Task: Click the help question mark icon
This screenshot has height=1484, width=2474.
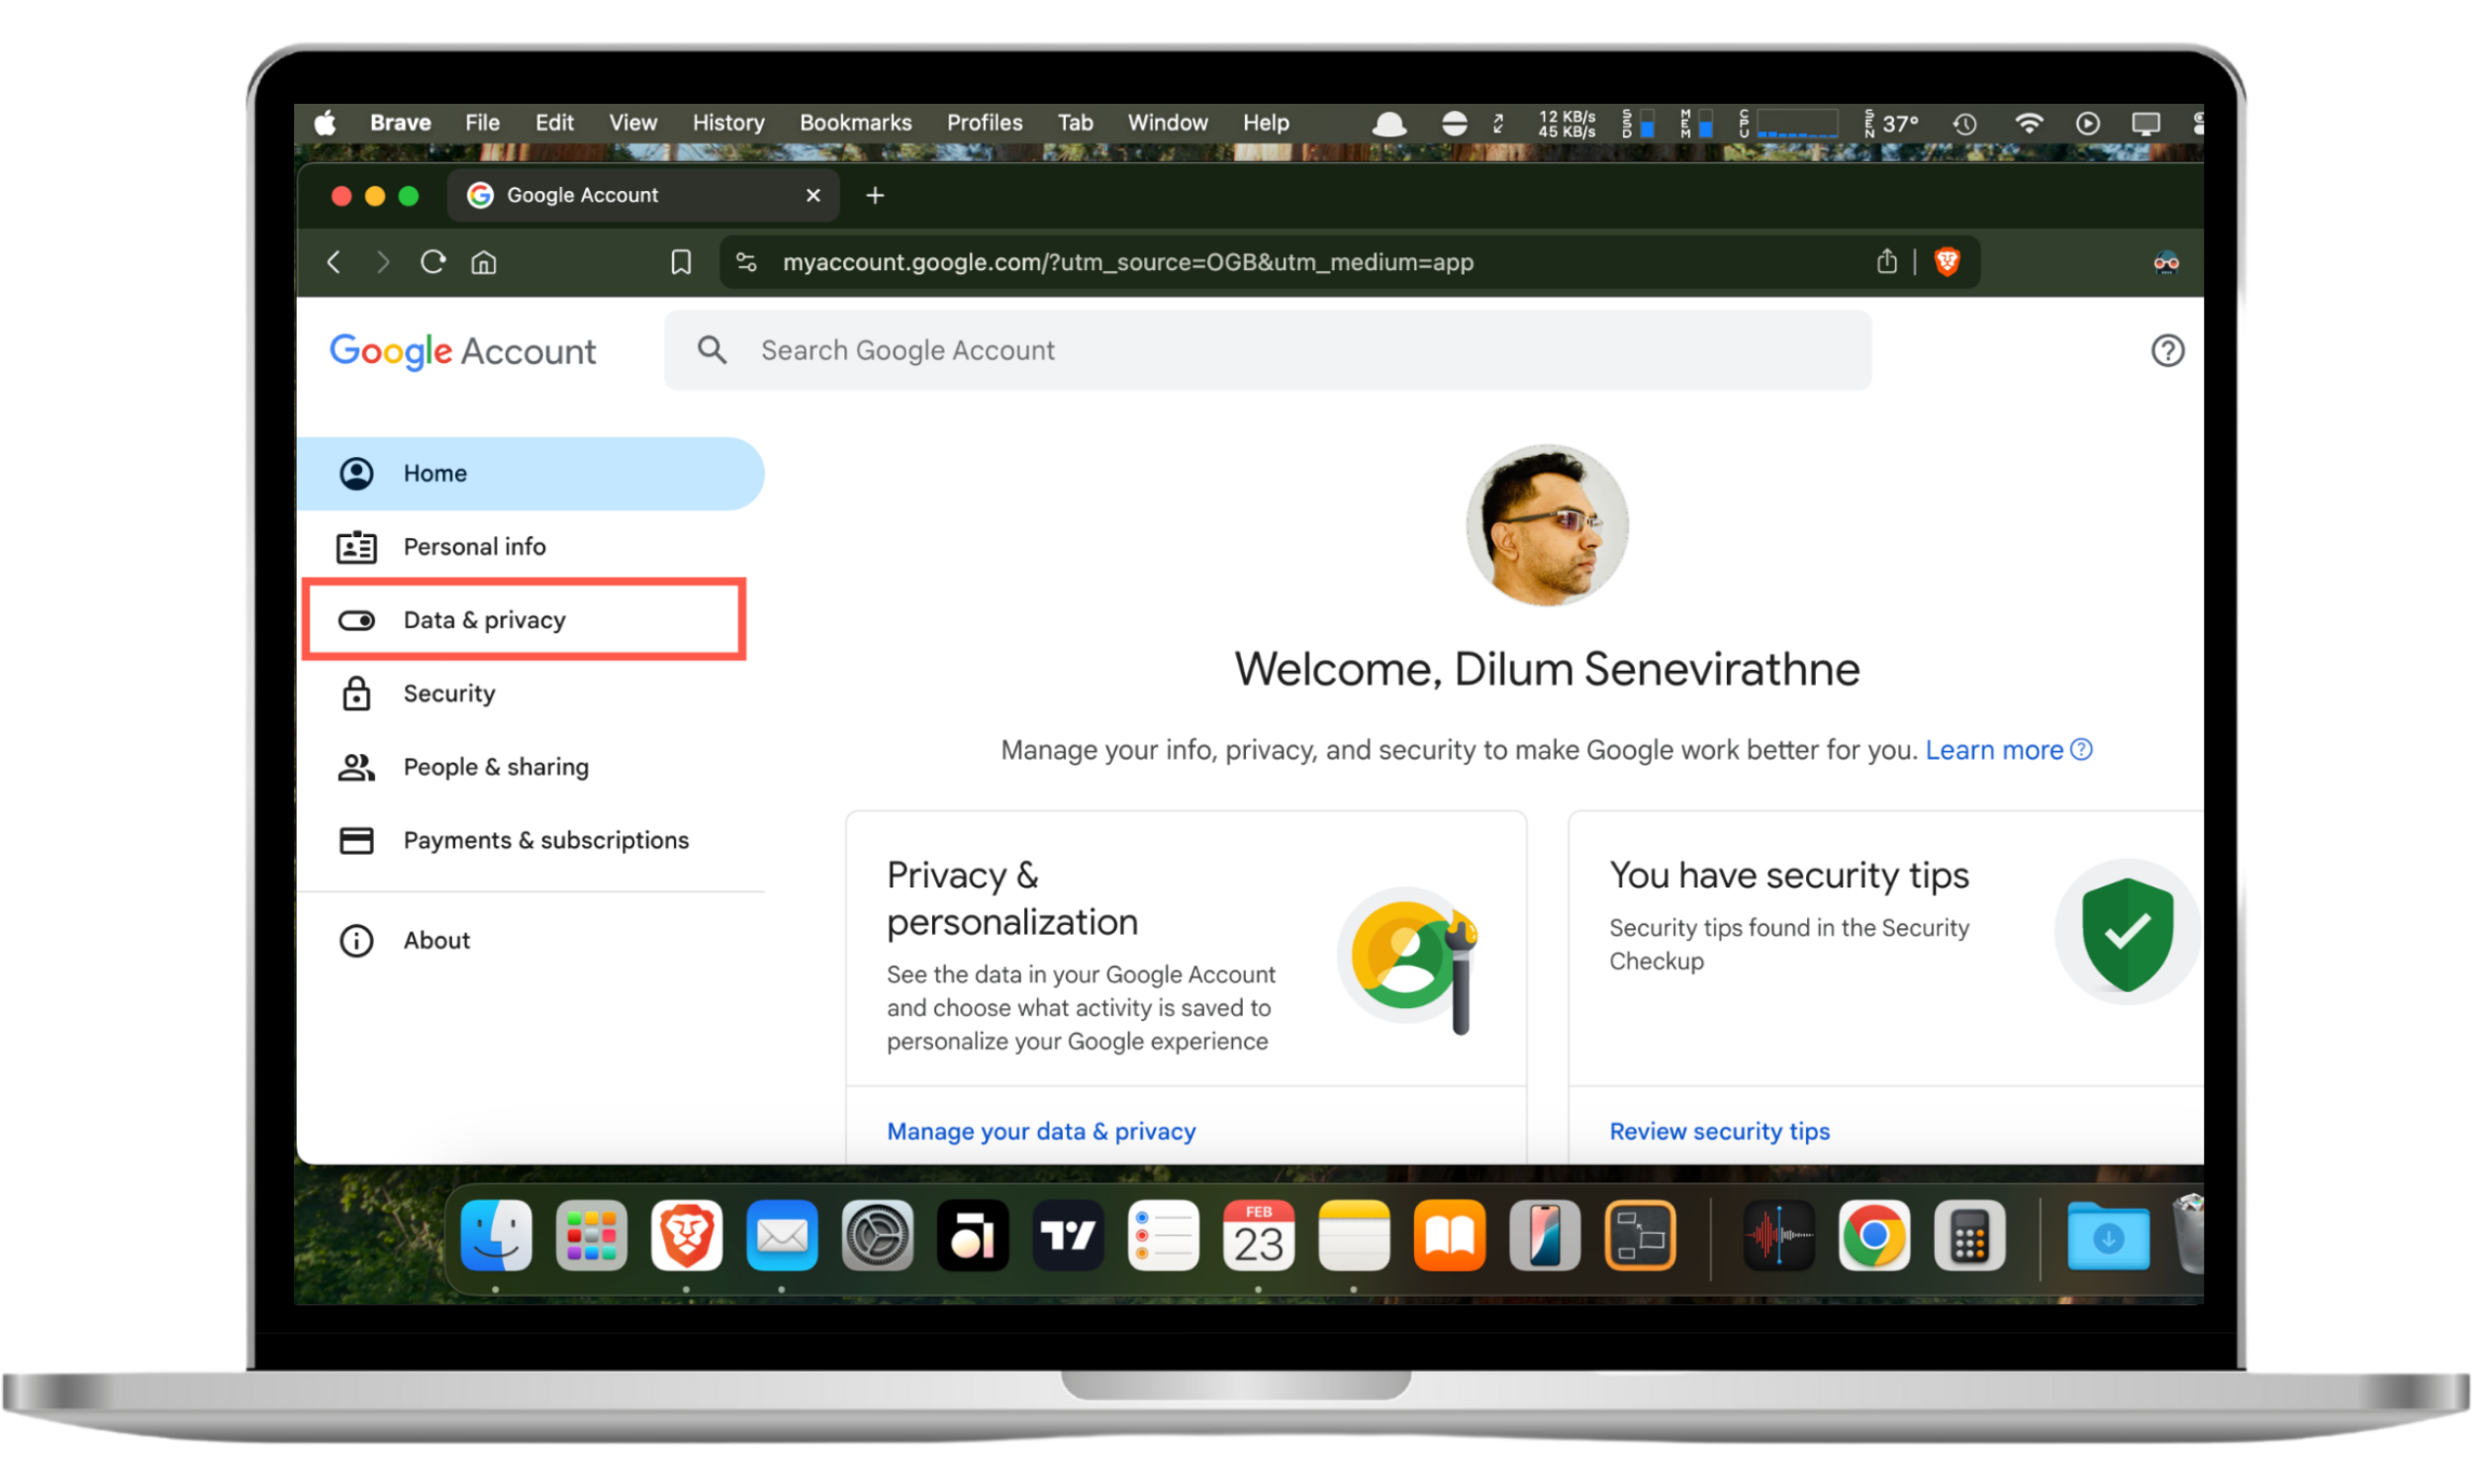Action: coord(2167,350)
